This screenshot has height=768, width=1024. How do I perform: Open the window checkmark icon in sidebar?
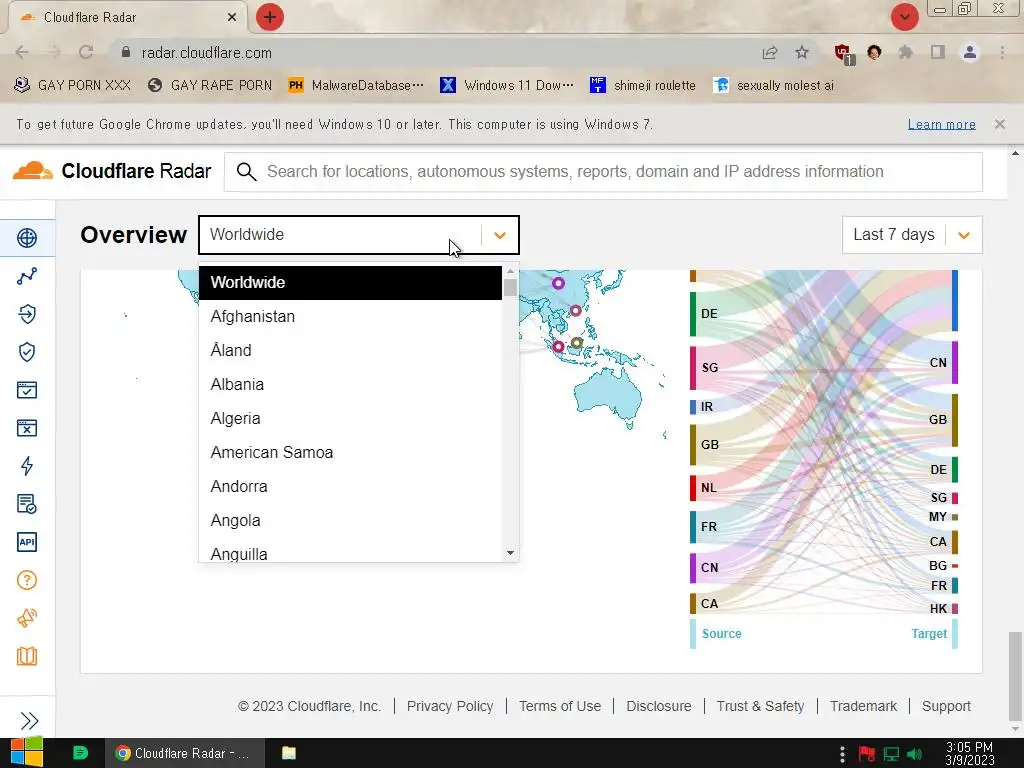(x=27, y=390)
